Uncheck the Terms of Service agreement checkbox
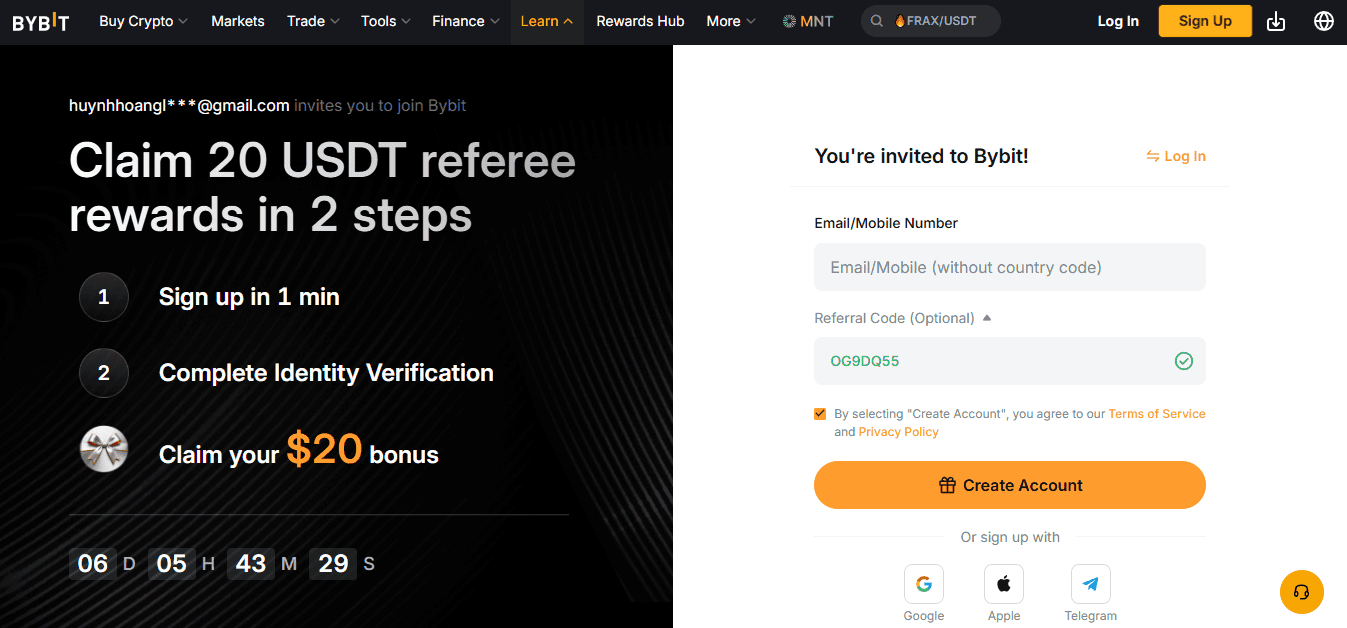The image size is (1347, 628). click(x=820, y=413)
